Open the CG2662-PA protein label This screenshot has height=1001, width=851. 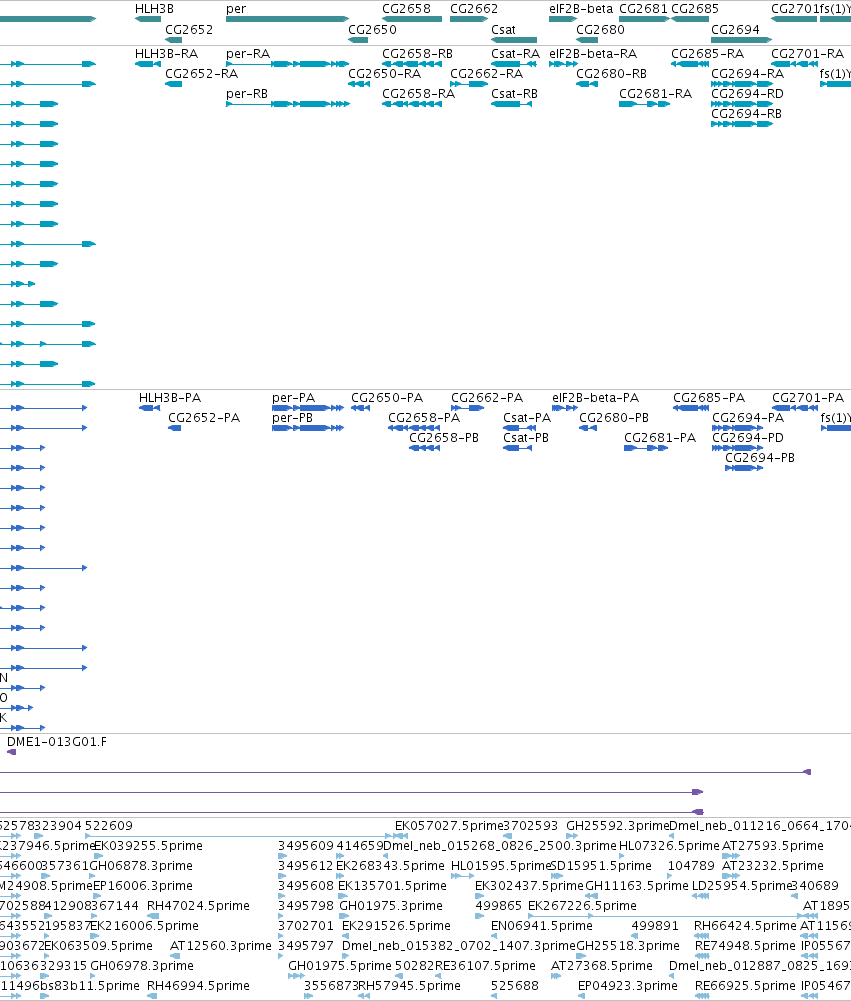(x=487, y=398)
